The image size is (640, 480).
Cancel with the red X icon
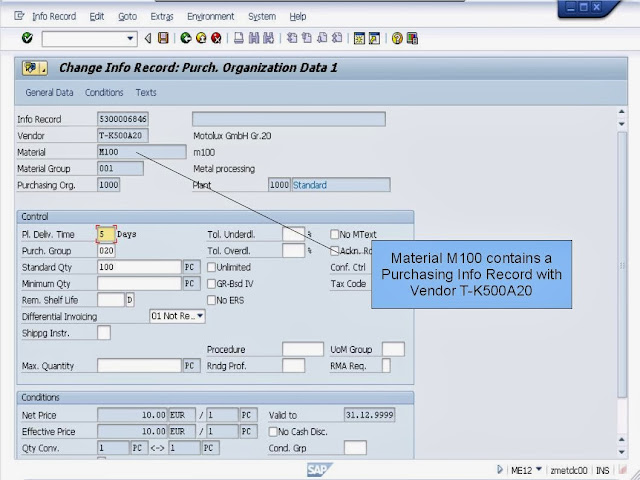coord(216,38)
